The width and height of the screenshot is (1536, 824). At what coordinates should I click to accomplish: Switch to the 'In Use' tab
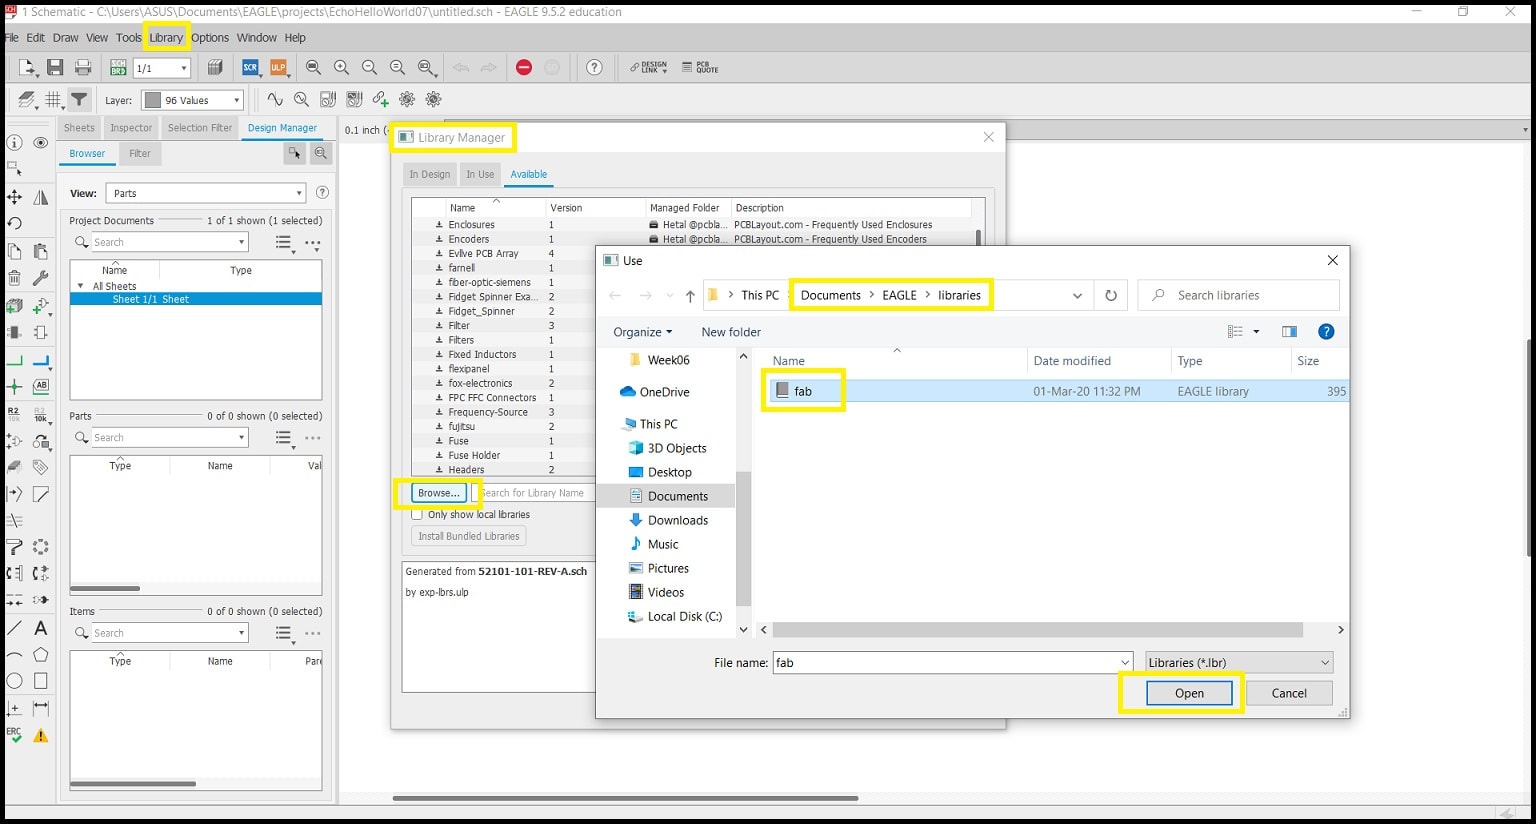tap(480, 174)
